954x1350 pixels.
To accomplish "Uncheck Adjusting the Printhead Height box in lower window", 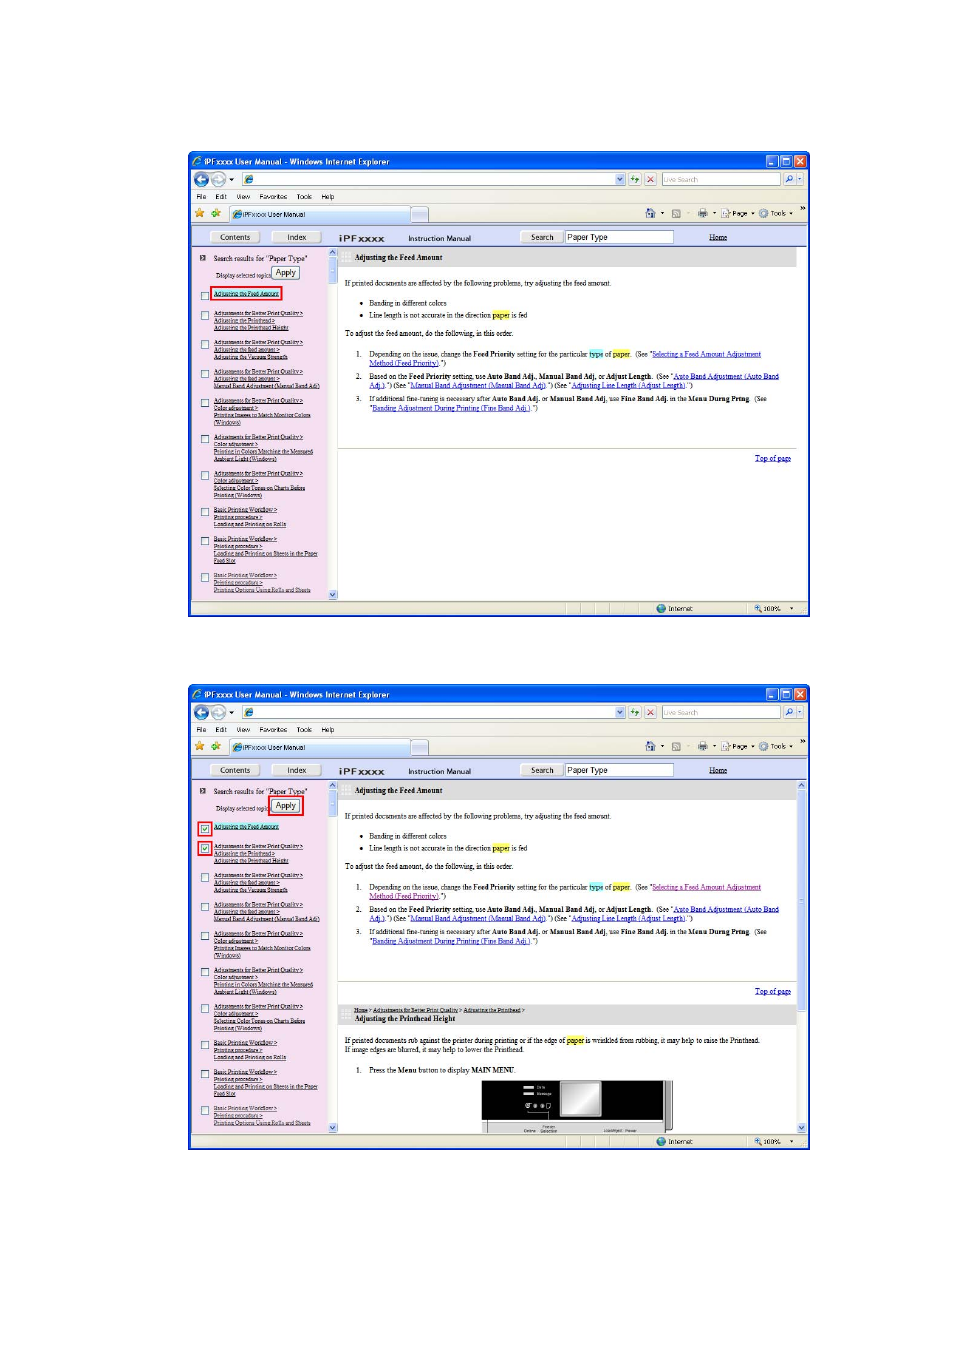I will coord(205,849).
